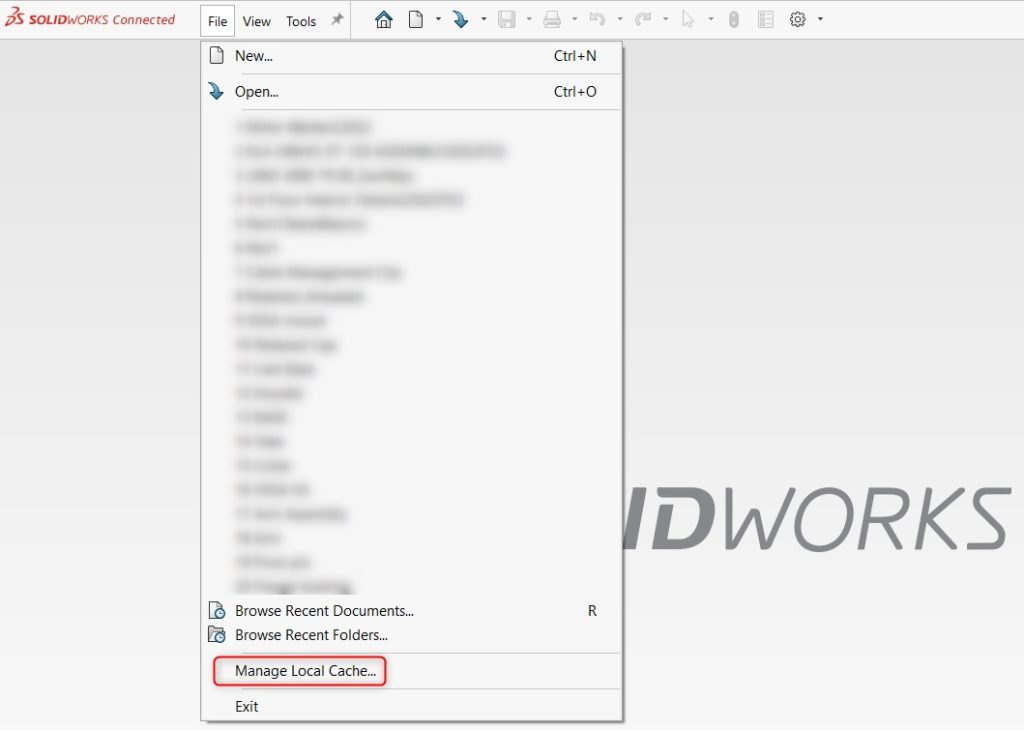Expand the dropdown arrow beside Open icon
This screenshot has width=1024, height=730.
[x=484, y=20]
